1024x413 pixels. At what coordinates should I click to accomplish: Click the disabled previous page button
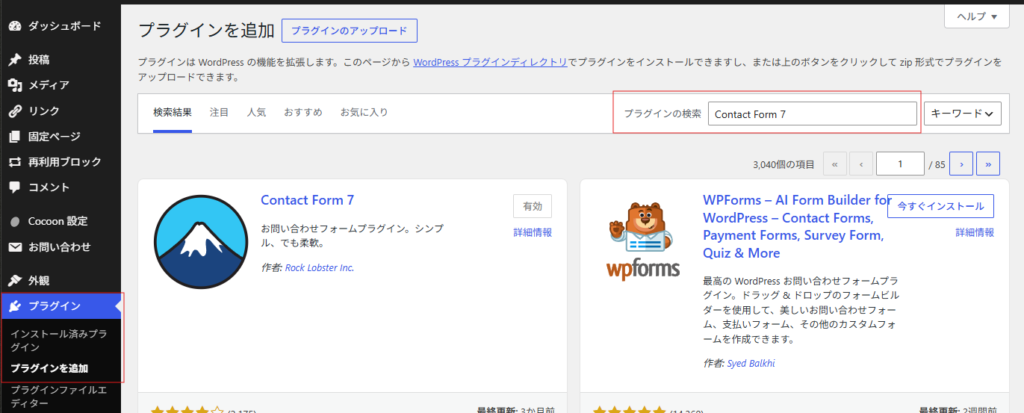tap(861, 165)
